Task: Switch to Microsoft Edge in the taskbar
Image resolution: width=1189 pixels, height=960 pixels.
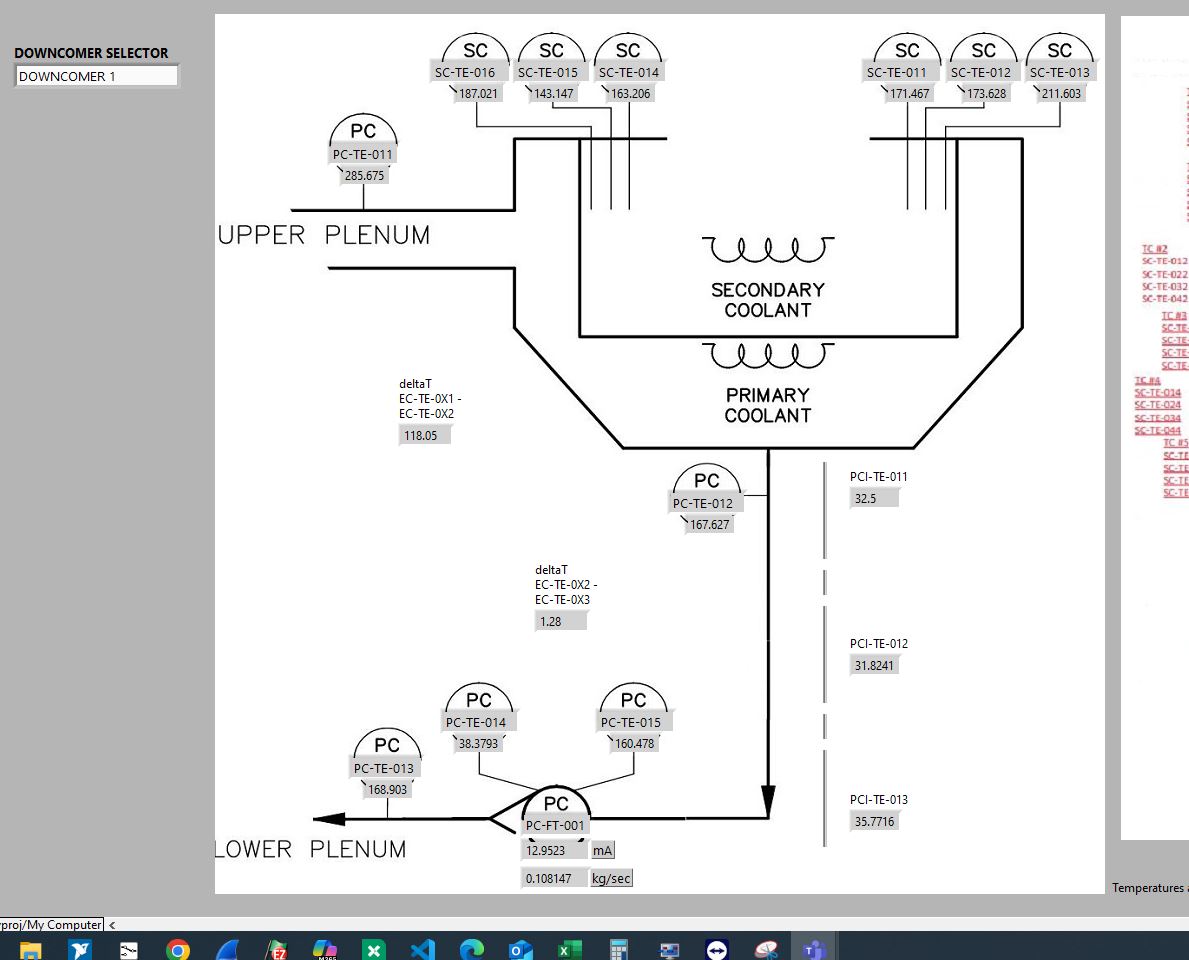Action: [471, 949]
